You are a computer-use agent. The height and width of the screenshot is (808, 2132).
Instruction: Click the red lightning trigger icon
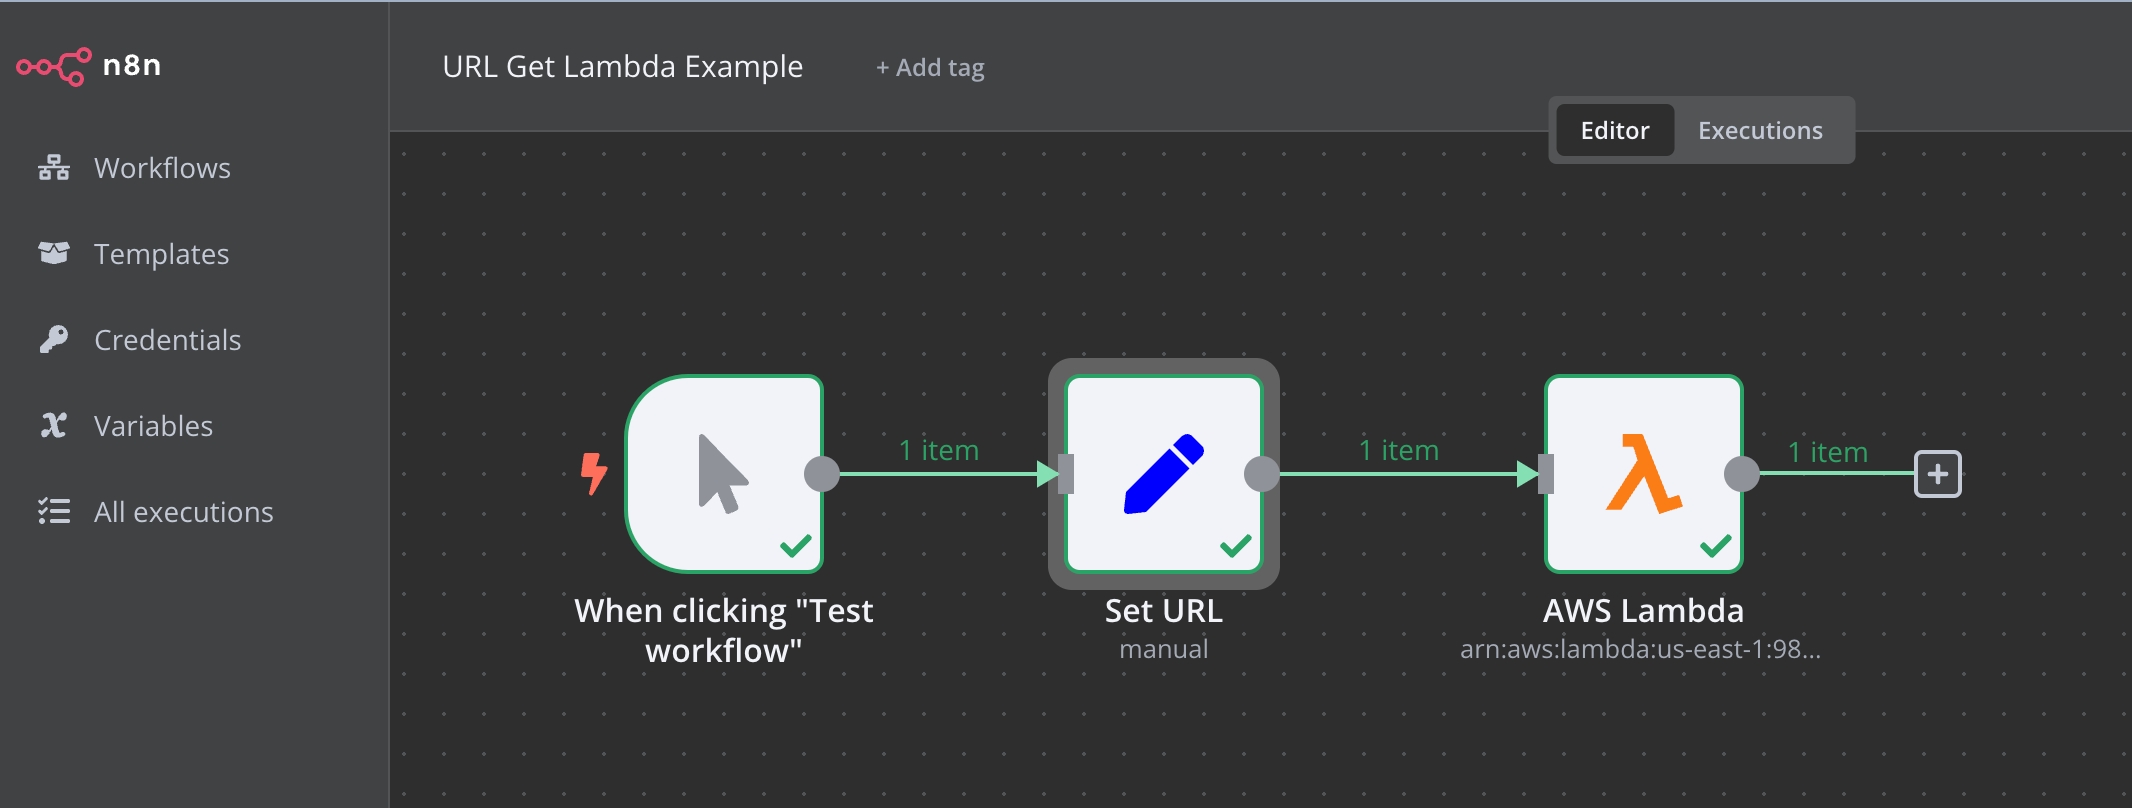[x=594, y=473]
